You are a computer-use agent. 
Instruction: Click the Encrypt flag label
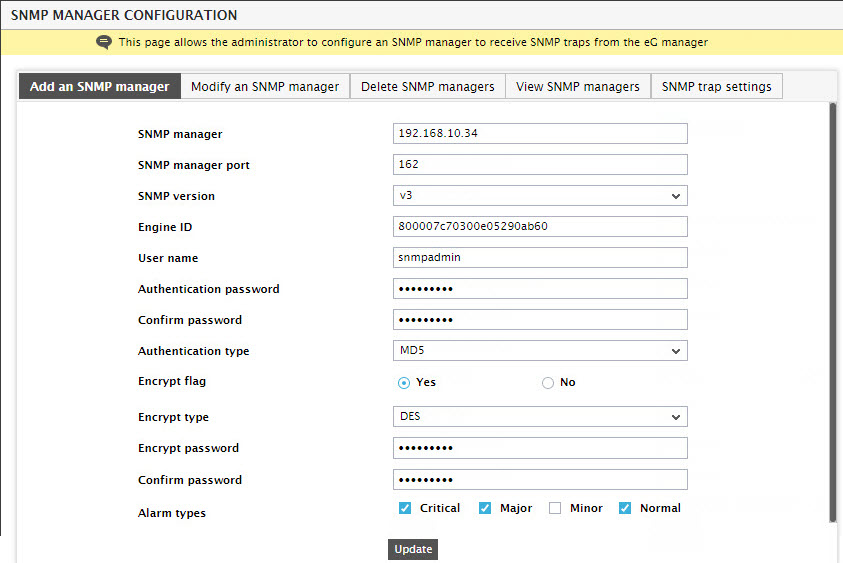coord(172,381)
